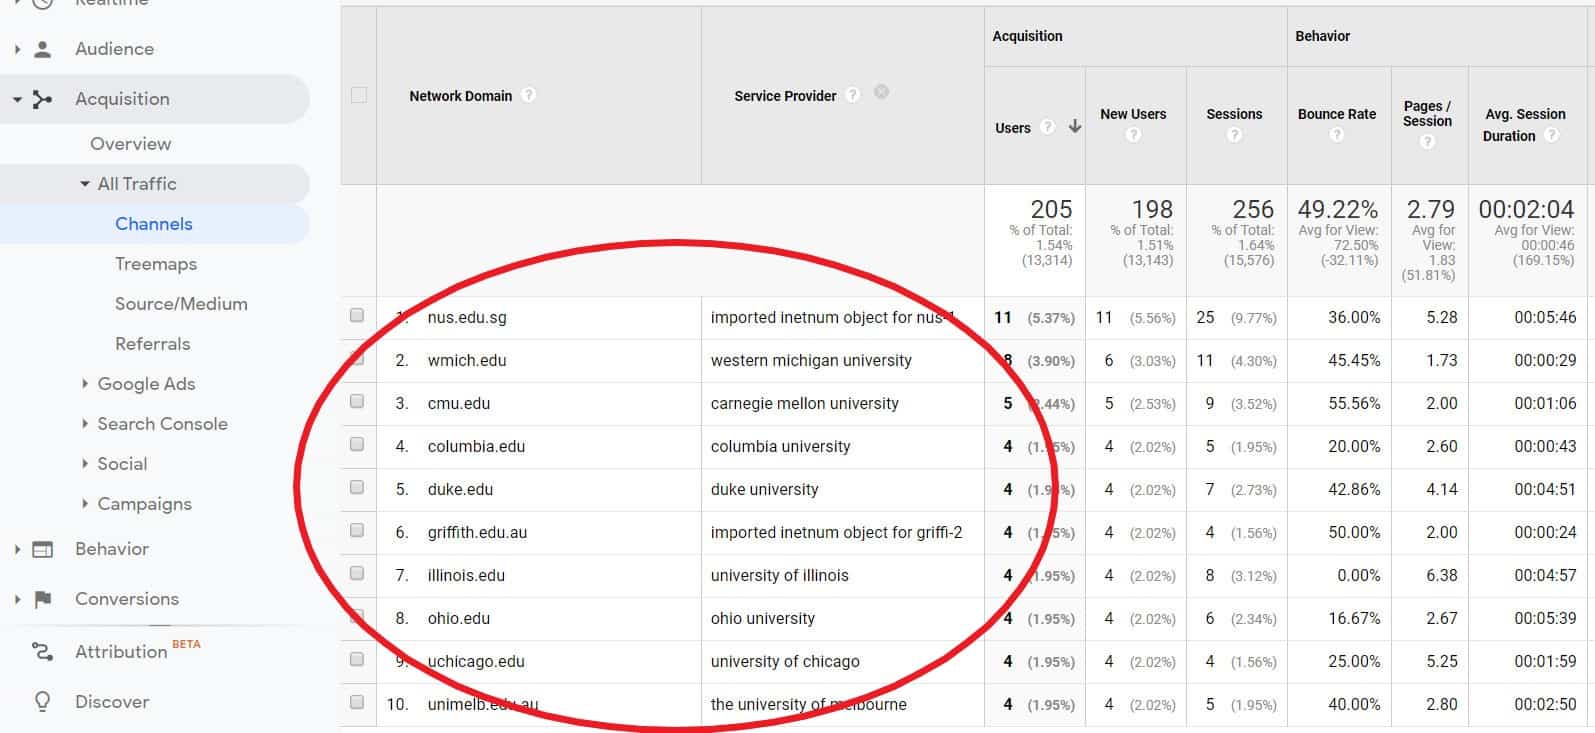Check the duke.edu row checkbox

pyautogui.click(x=357, y=487)
